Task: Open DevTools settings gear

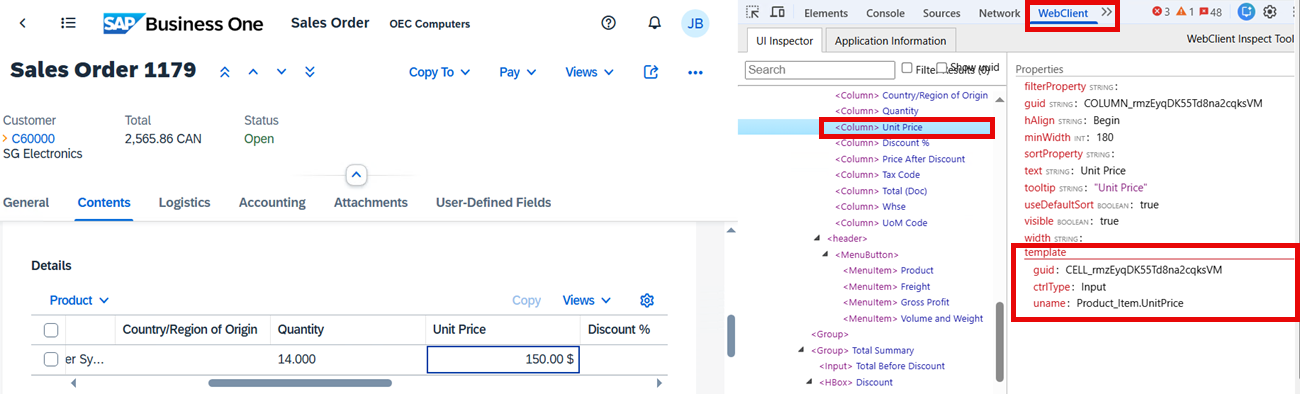Action: point(1270,12)
